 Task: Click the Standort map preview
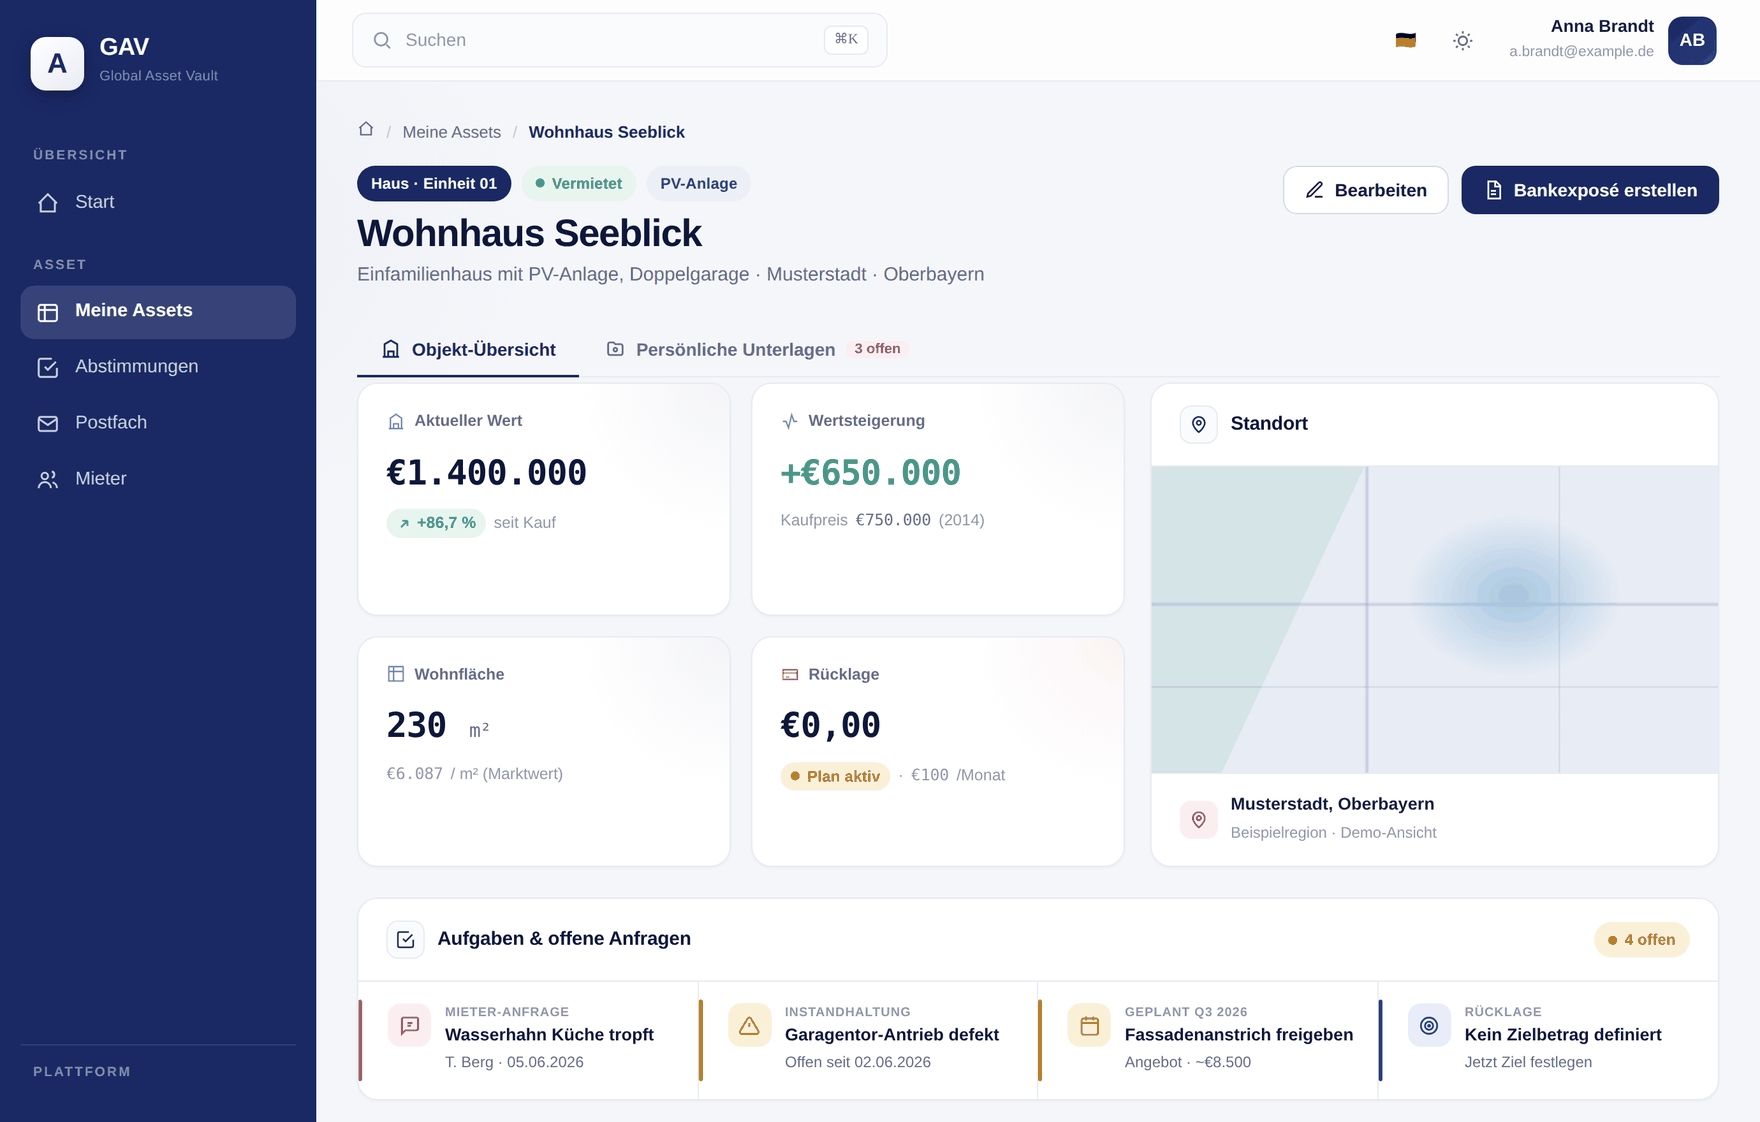(x=1434, y=619)
